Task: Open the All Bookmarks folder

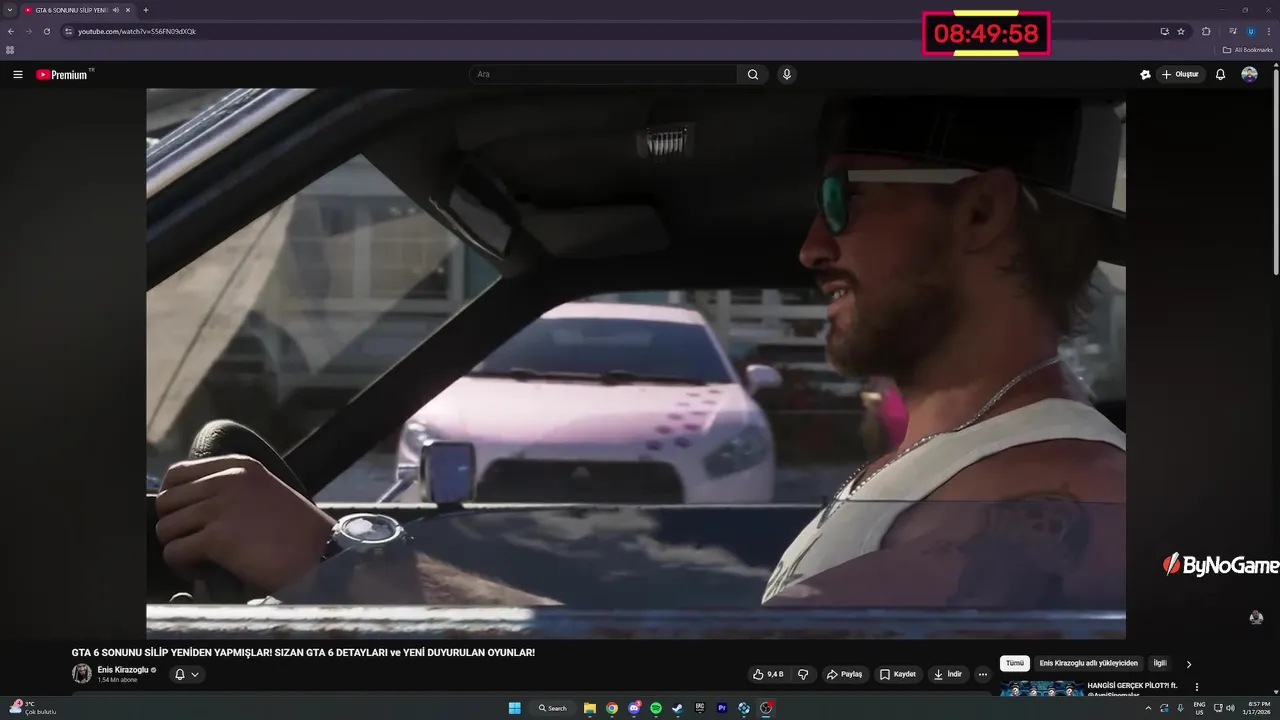Action: tap(1248, 50)
